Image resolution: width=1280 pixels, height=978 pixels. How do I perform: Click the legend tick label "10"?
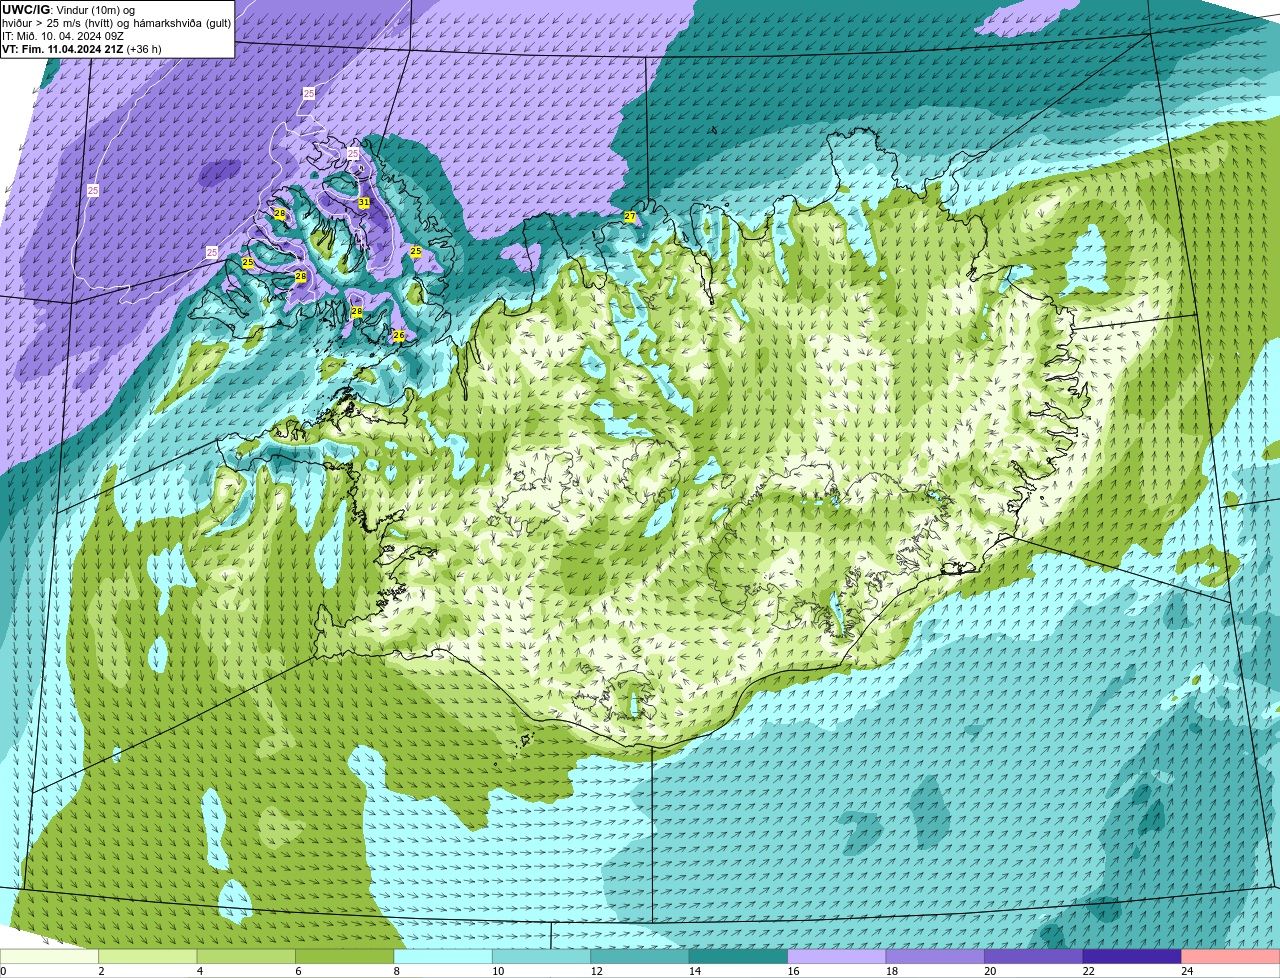click(x=497, y=971)
